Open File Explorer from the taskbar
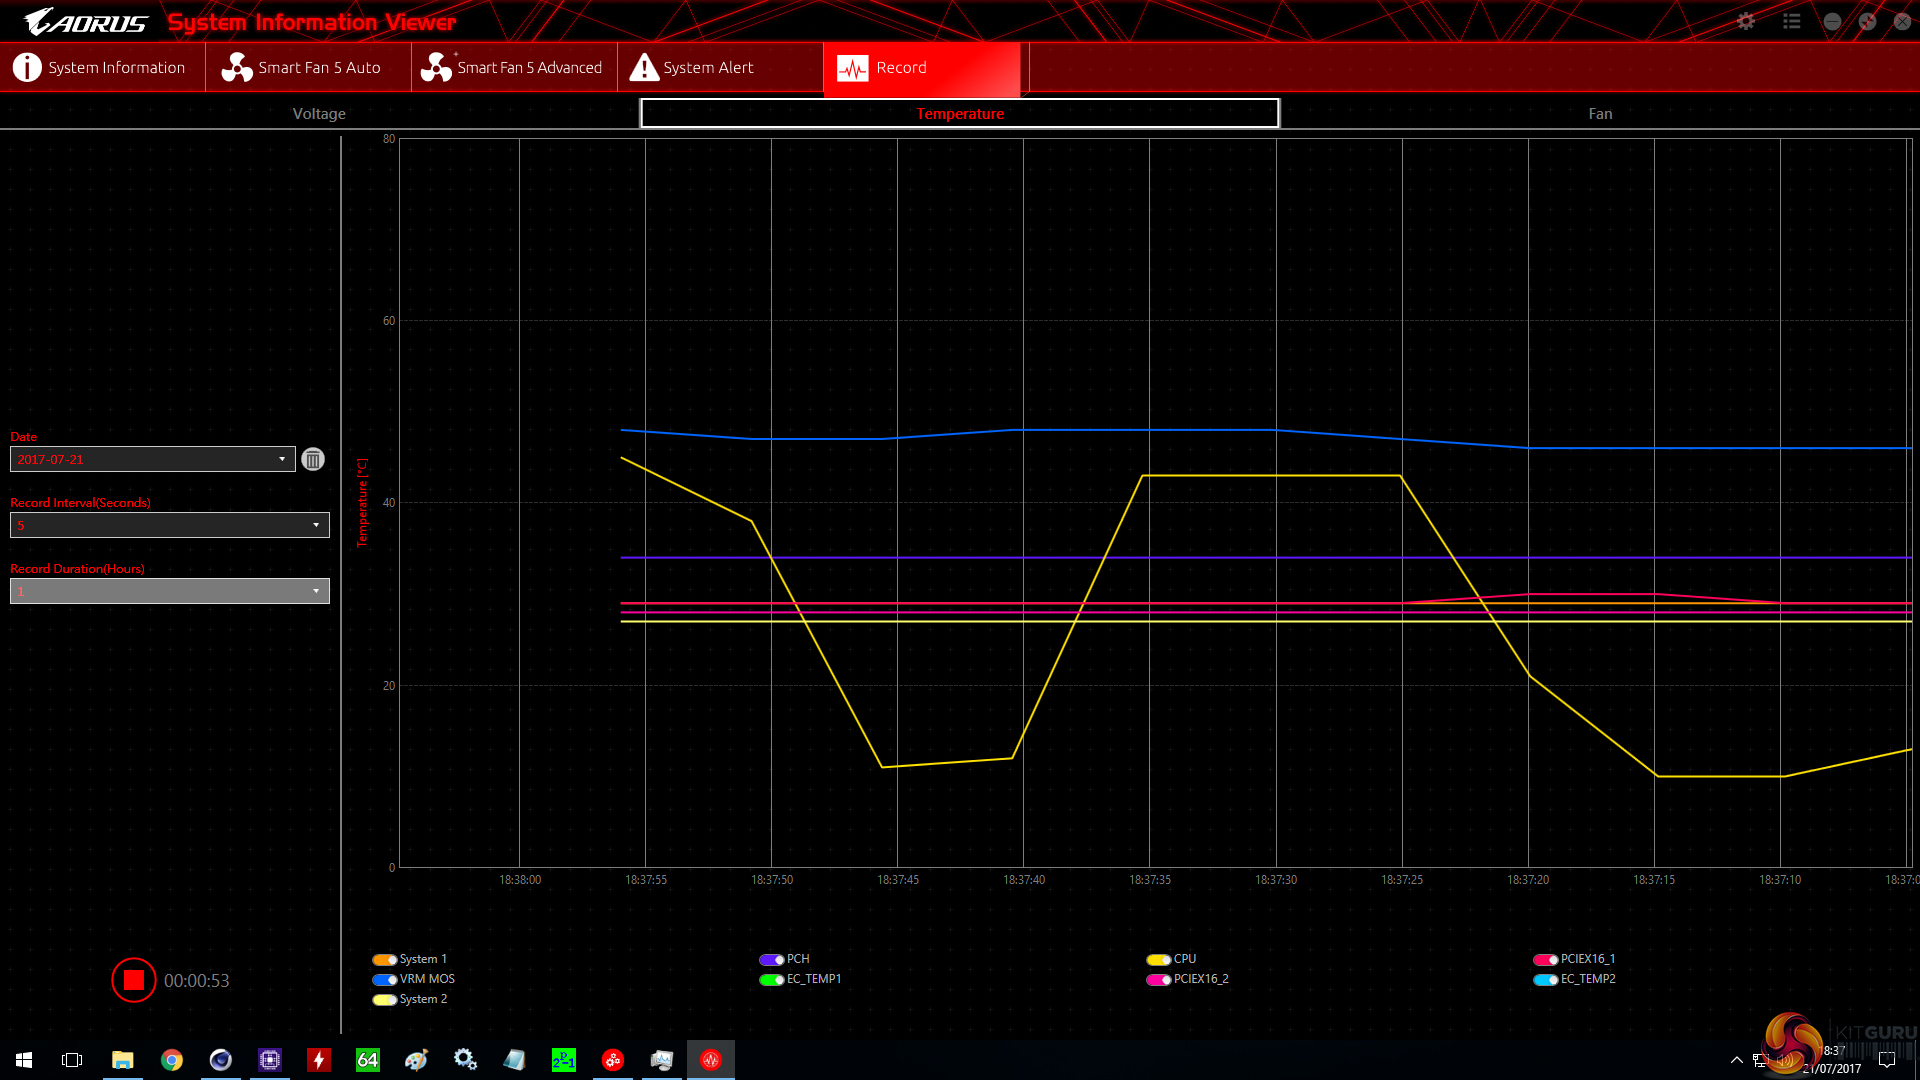The width and height of the screenshot is (1920, 1080). (122, 1060)
